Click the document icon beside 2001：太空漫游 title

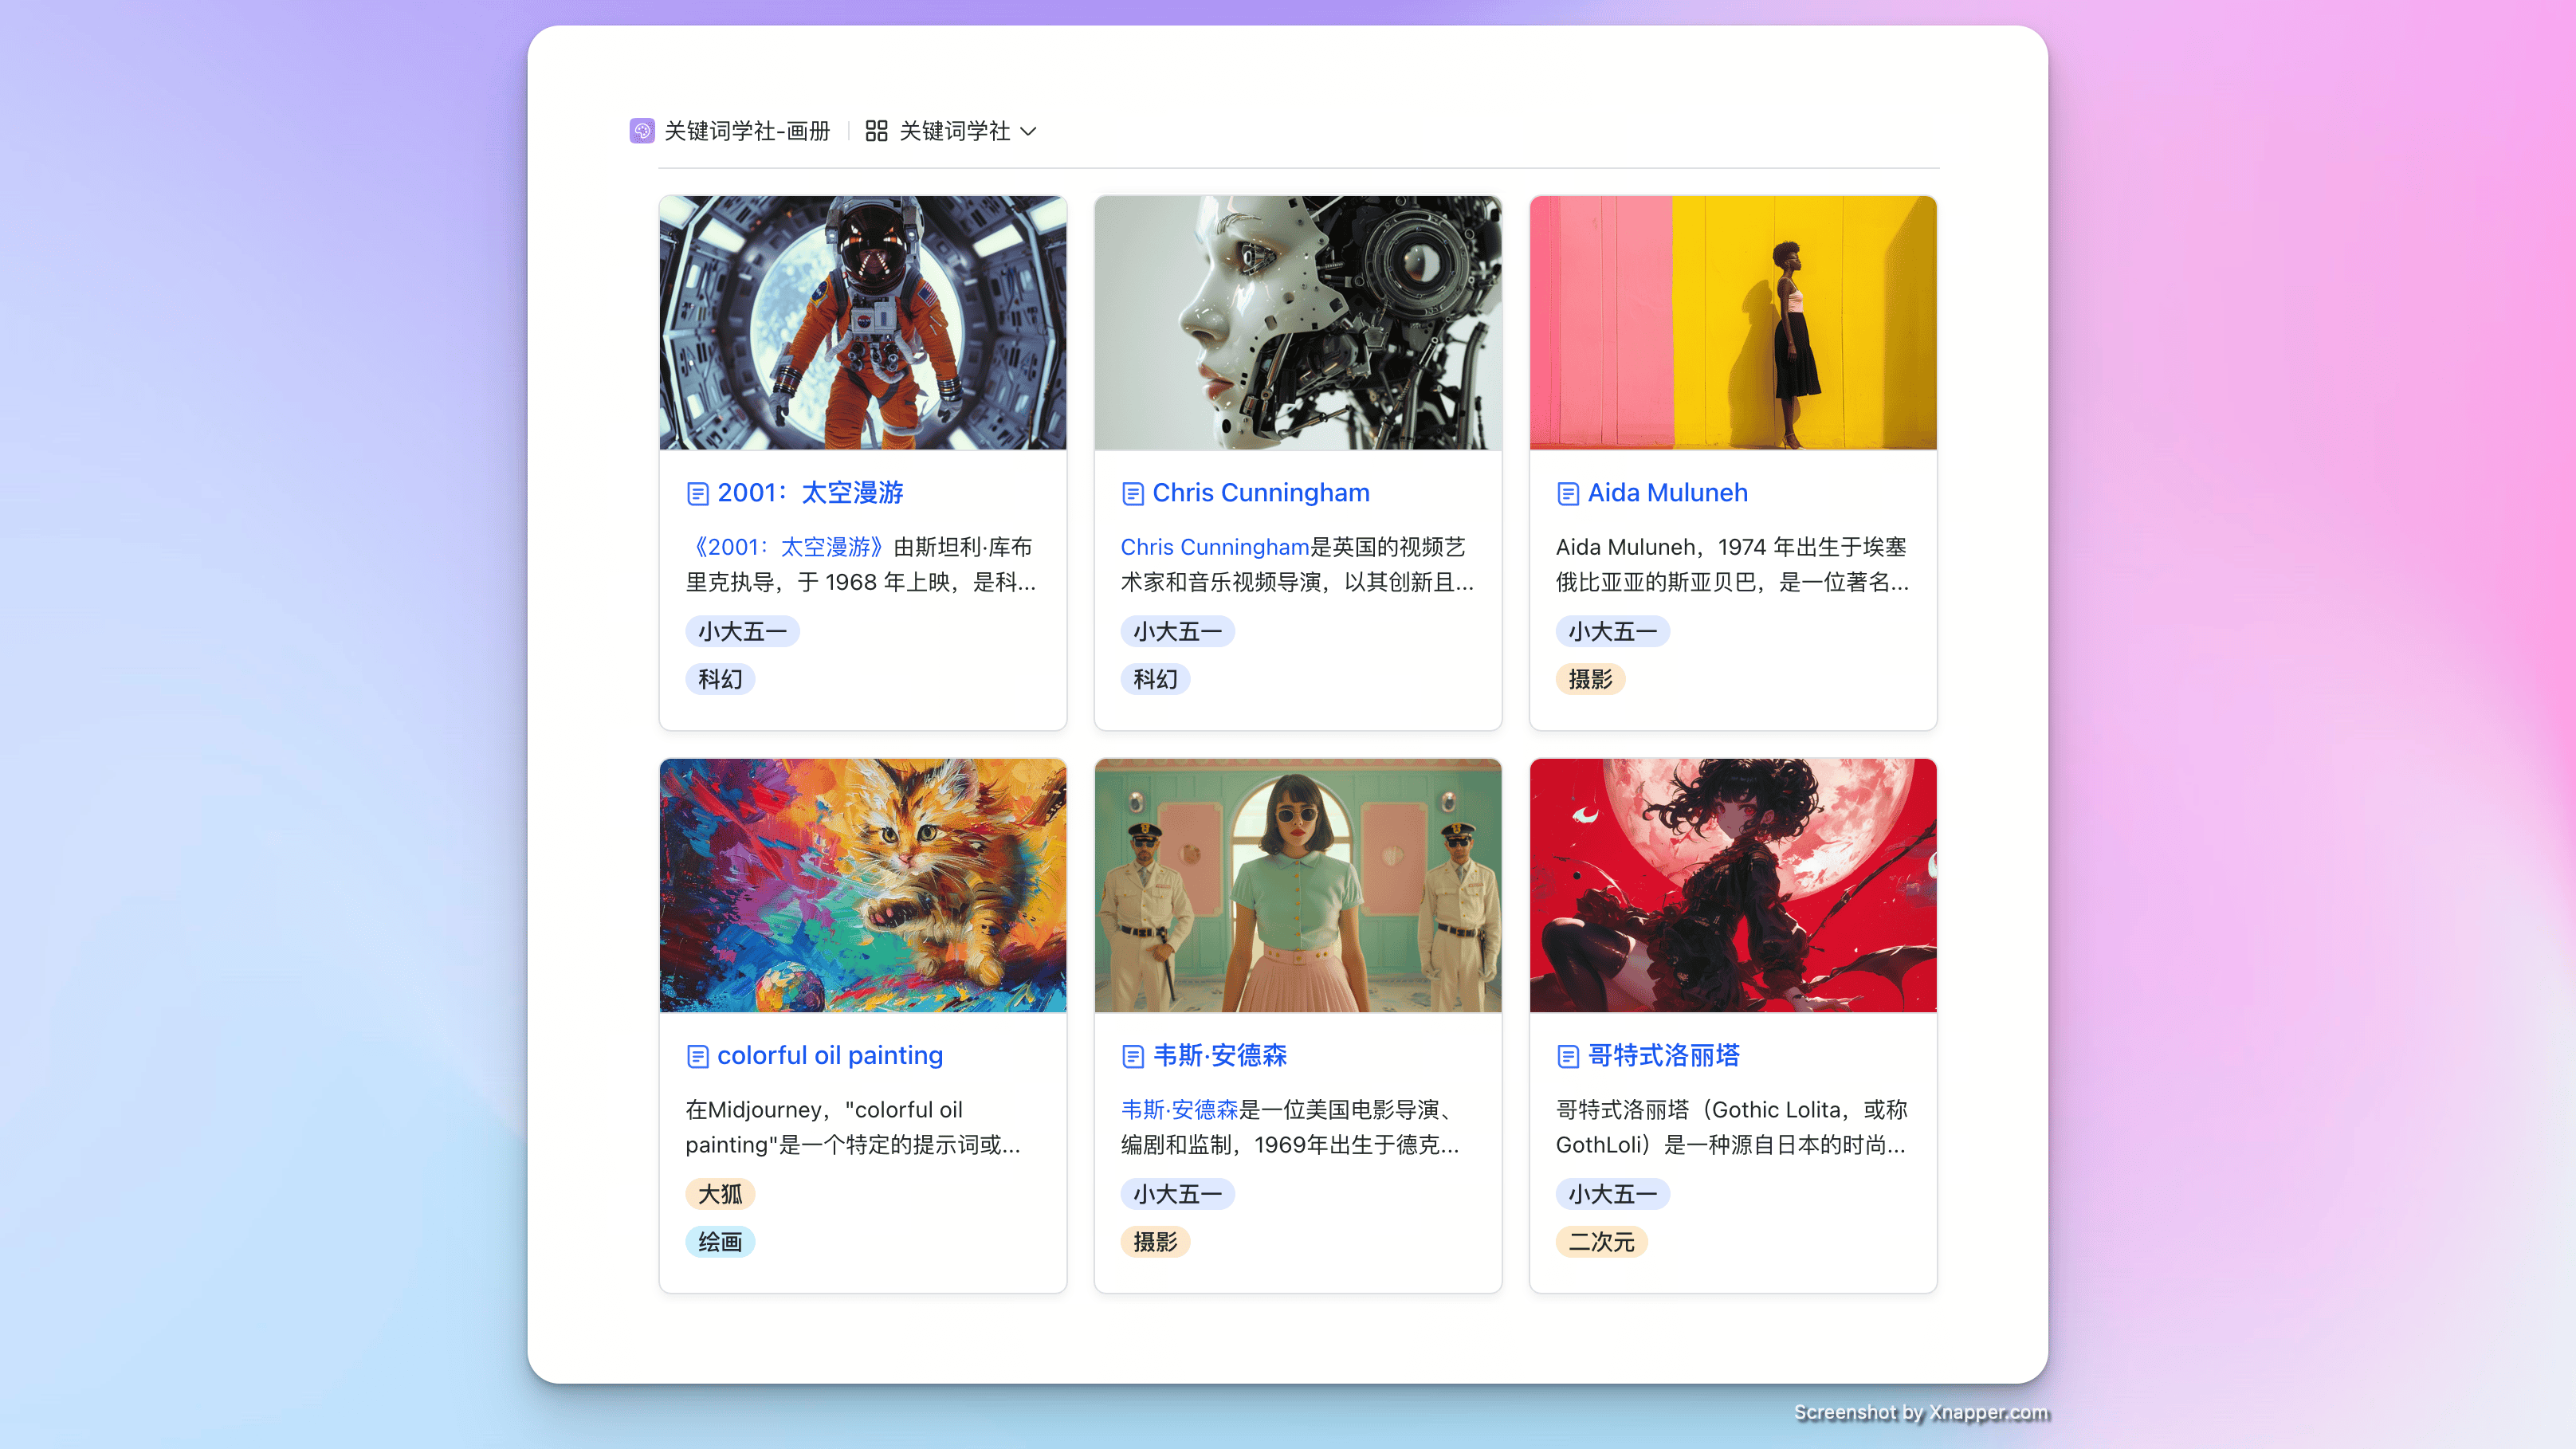click(699, 492)
